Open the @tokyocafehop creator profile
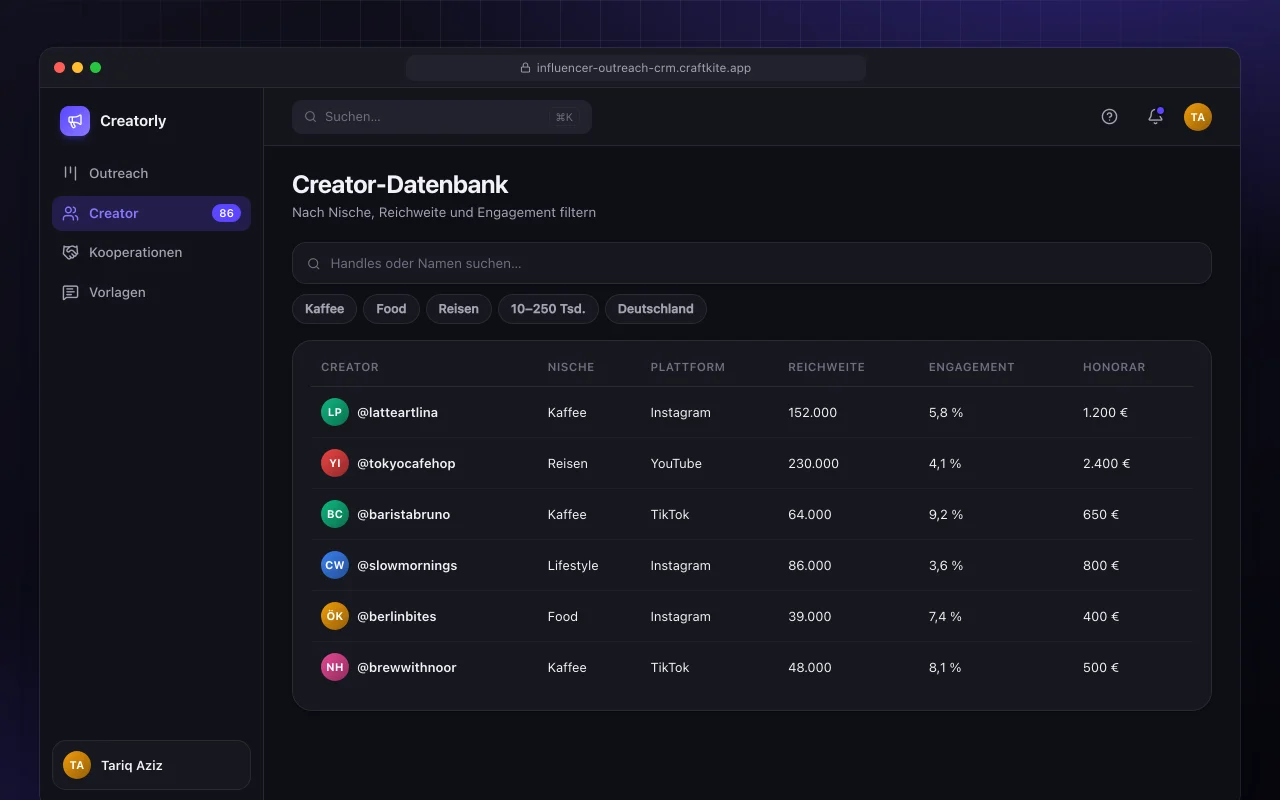 pos(406,463)
